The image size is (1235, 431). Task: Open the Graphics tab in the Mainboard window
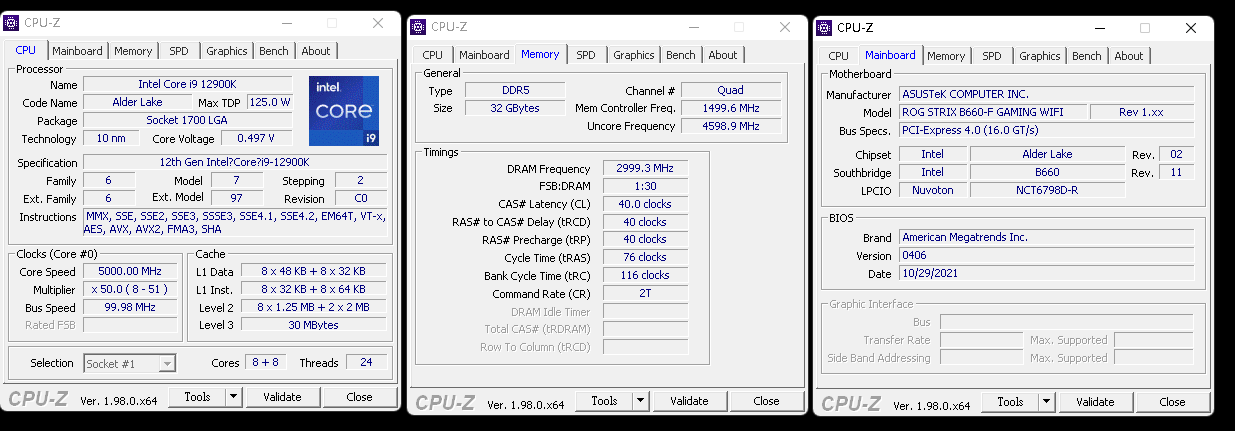tap(1040, 57)
